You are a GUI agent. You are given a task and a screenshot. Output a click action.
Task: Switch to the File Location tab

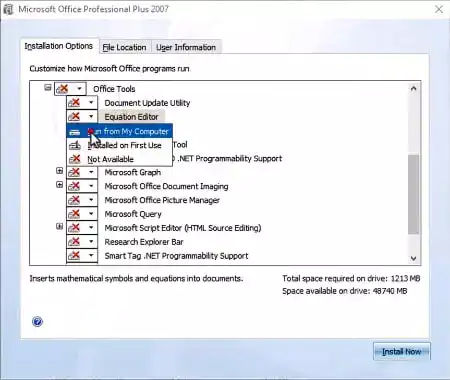point(125,47)
